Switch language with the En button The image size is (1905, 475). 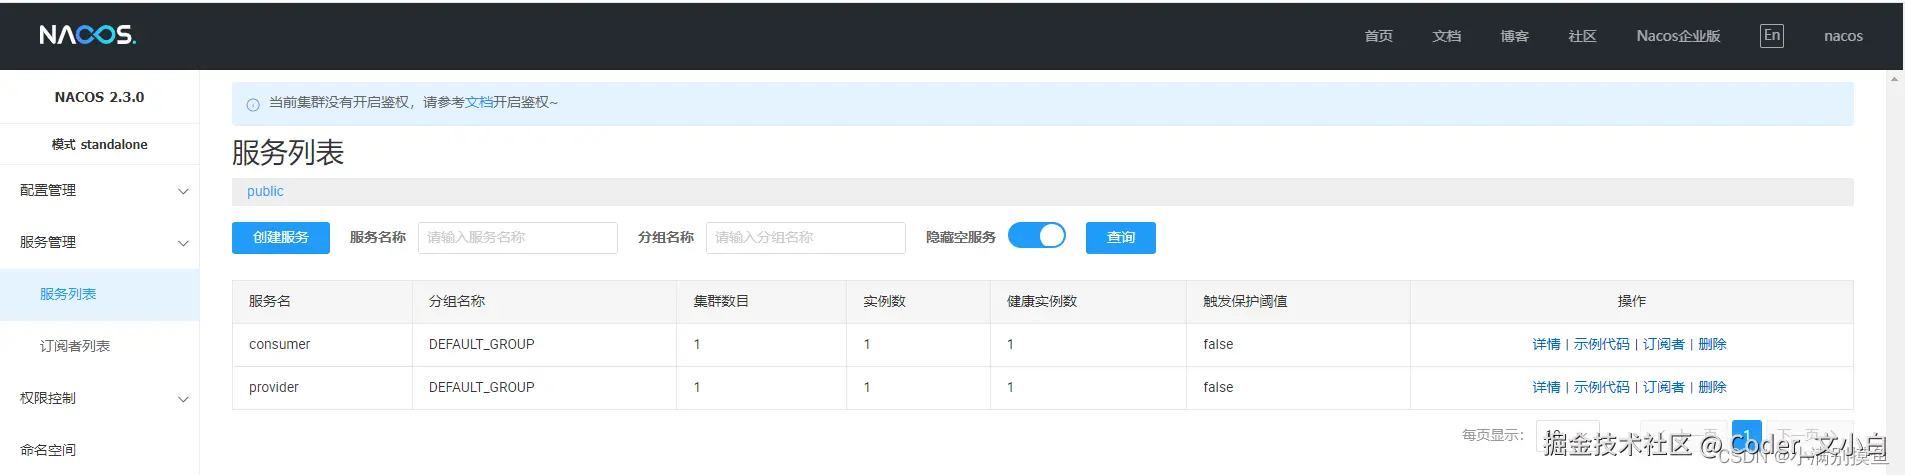click(1771, 36)
